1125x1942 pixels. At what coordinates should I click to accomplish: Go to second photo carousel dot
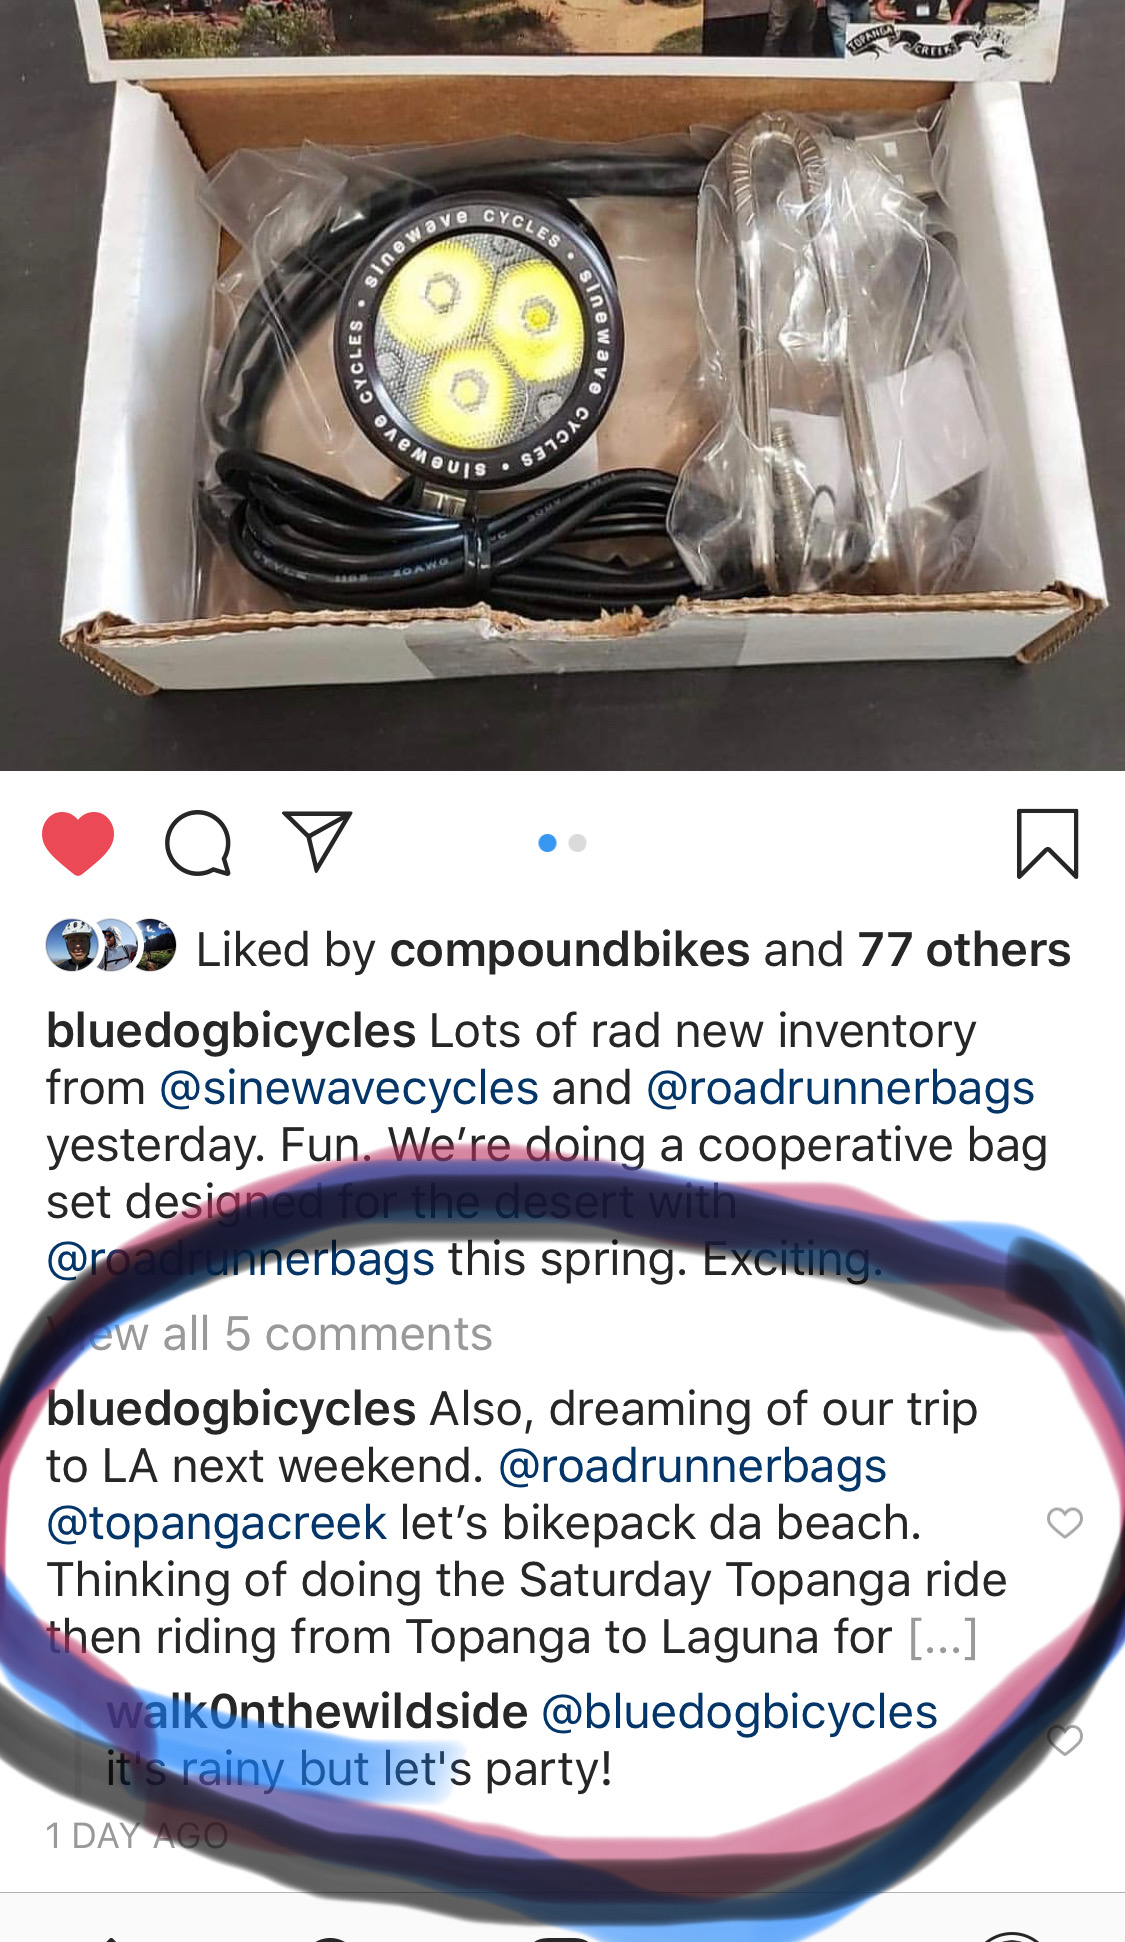(x=577, y=843)
